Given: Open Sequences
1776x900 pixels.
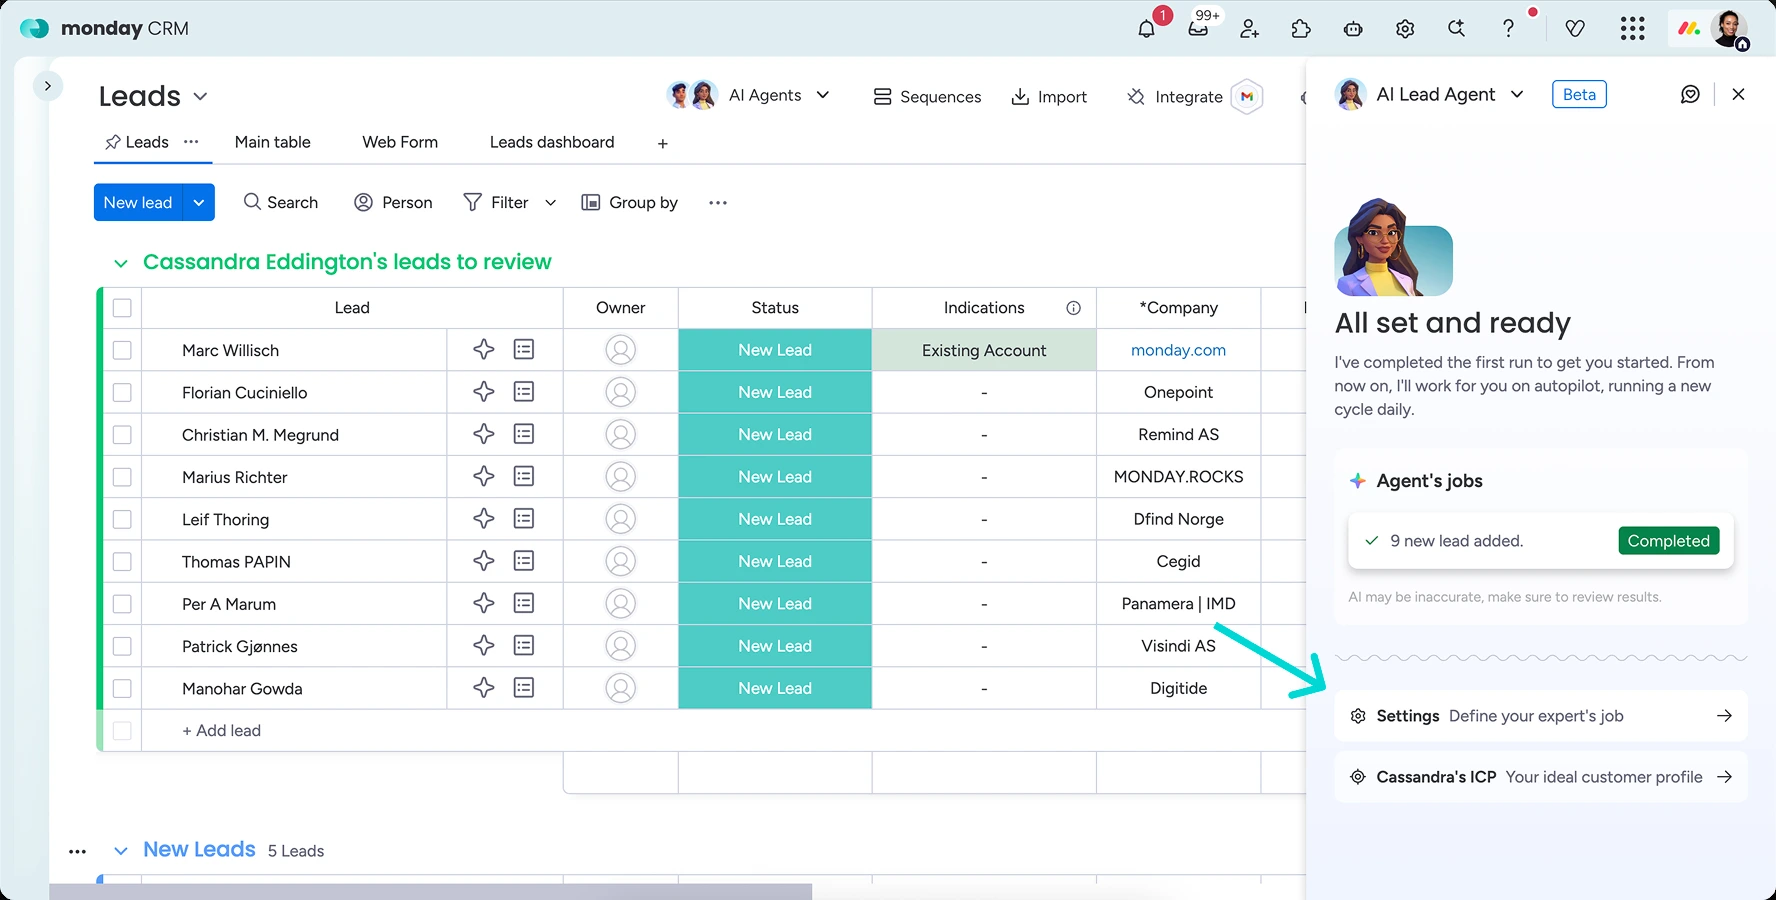Looking at the screenshot, I should tap(927, 97).
